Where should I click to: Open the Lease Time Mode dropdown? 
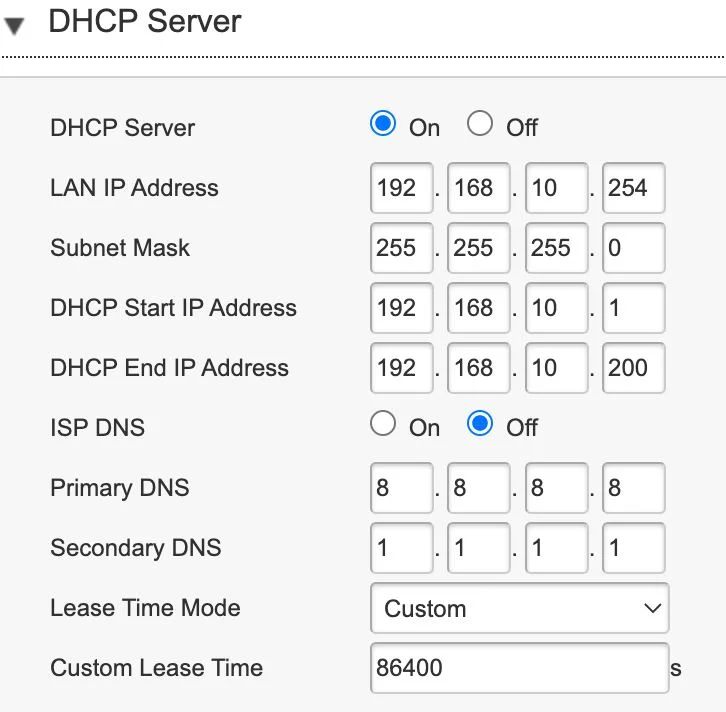519,608
